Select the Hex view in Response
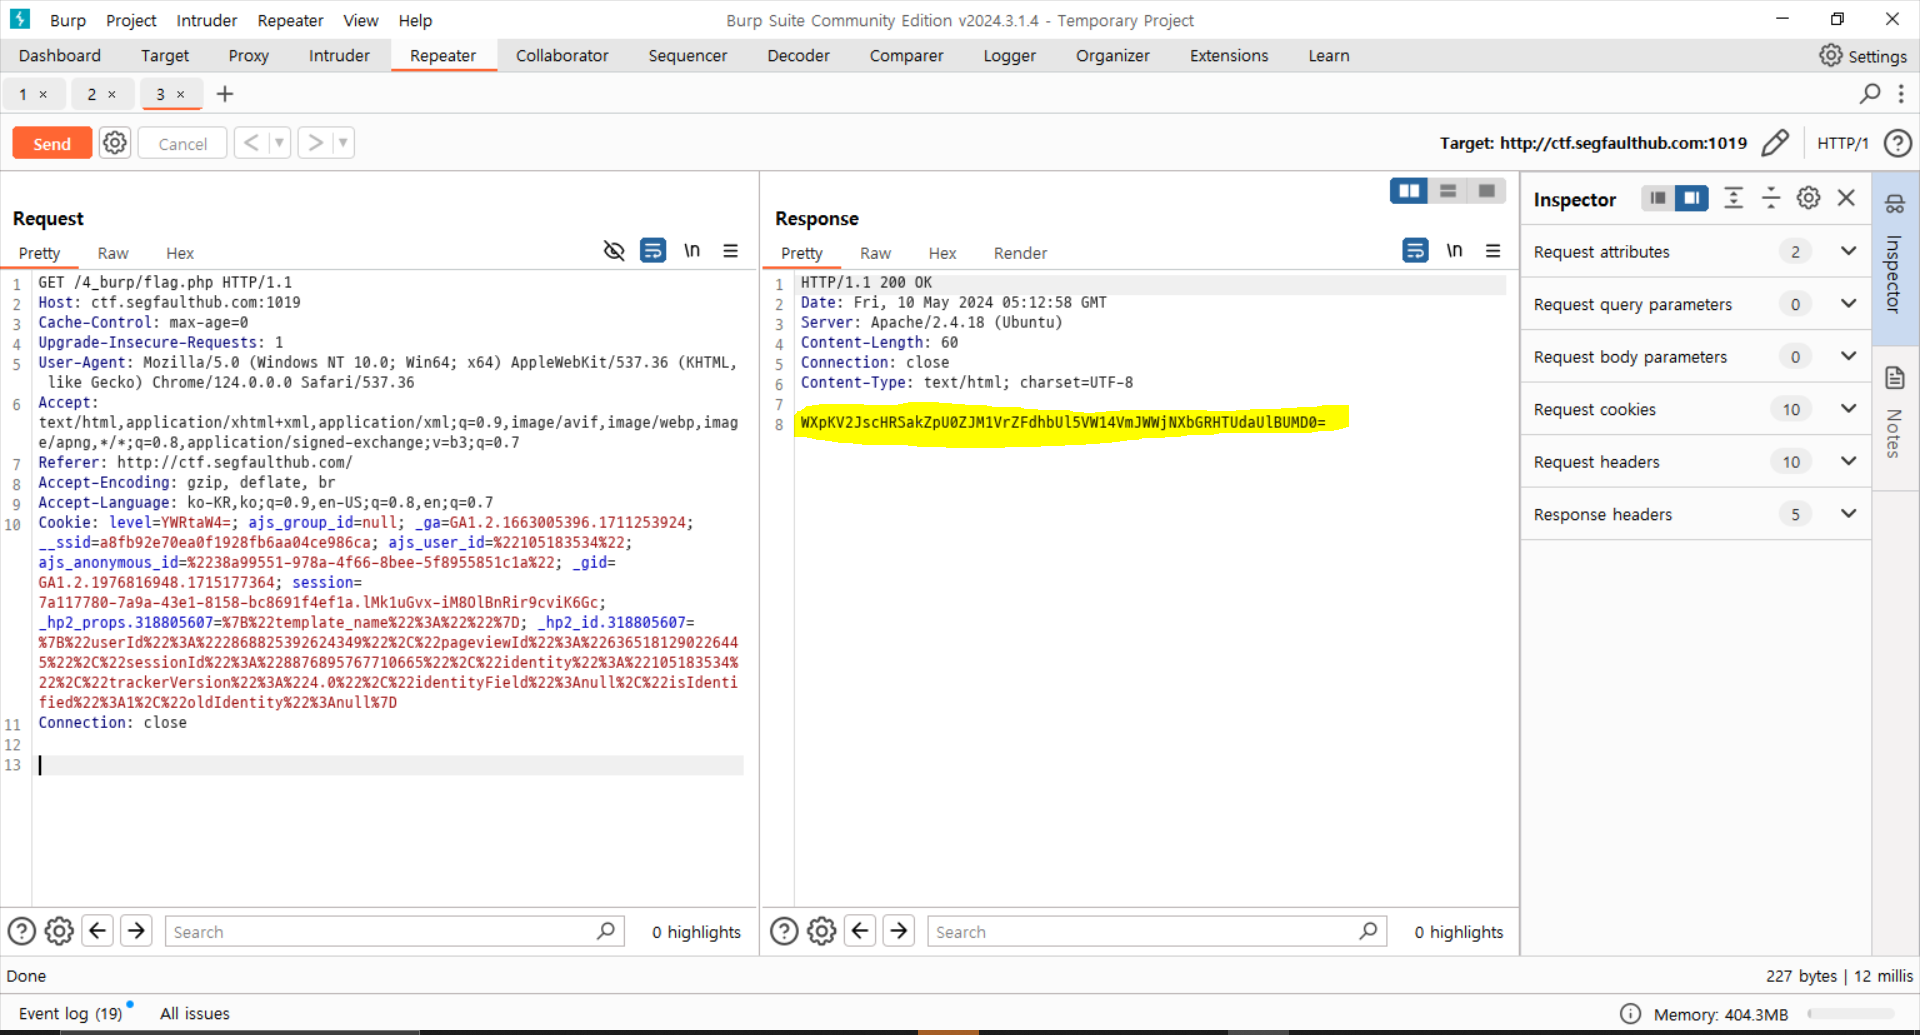 (942, 253)
